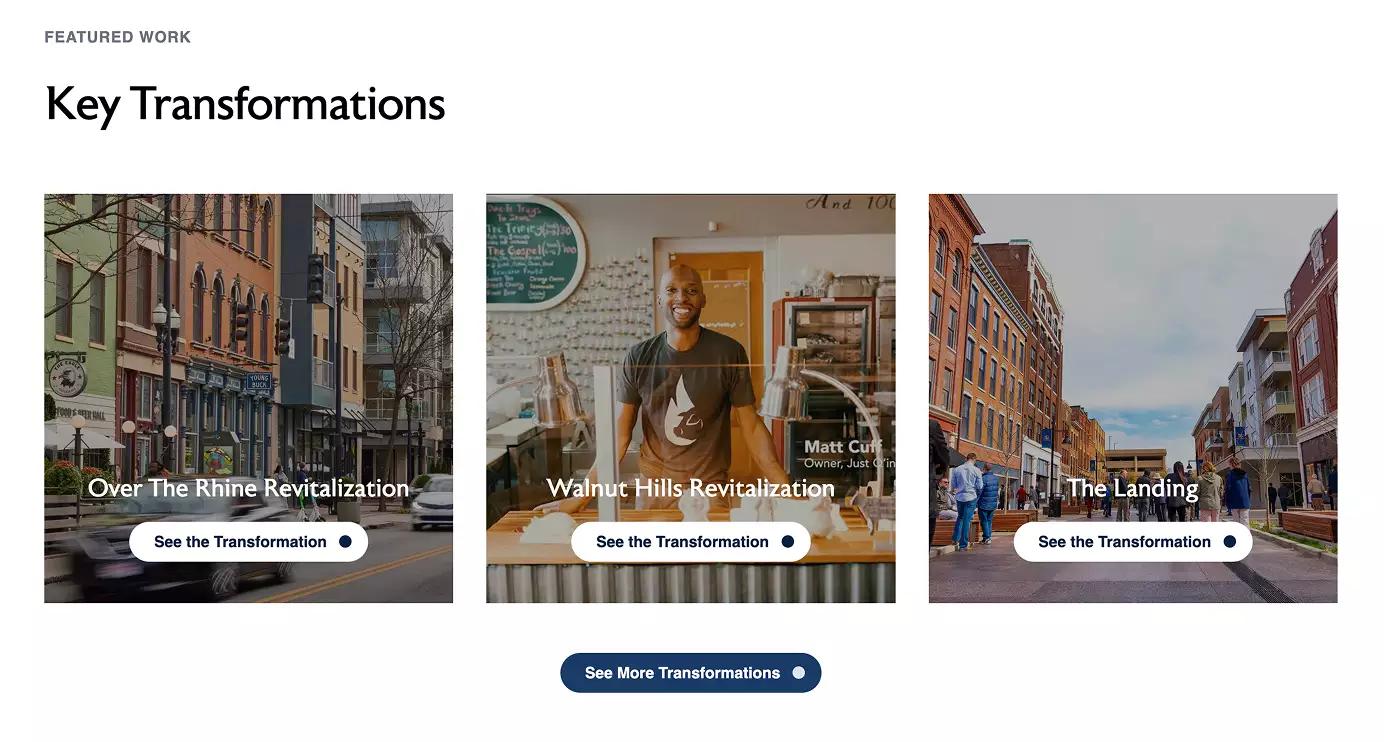Select the Walnut Hills Revitalization title

click(x=690, y=488)
